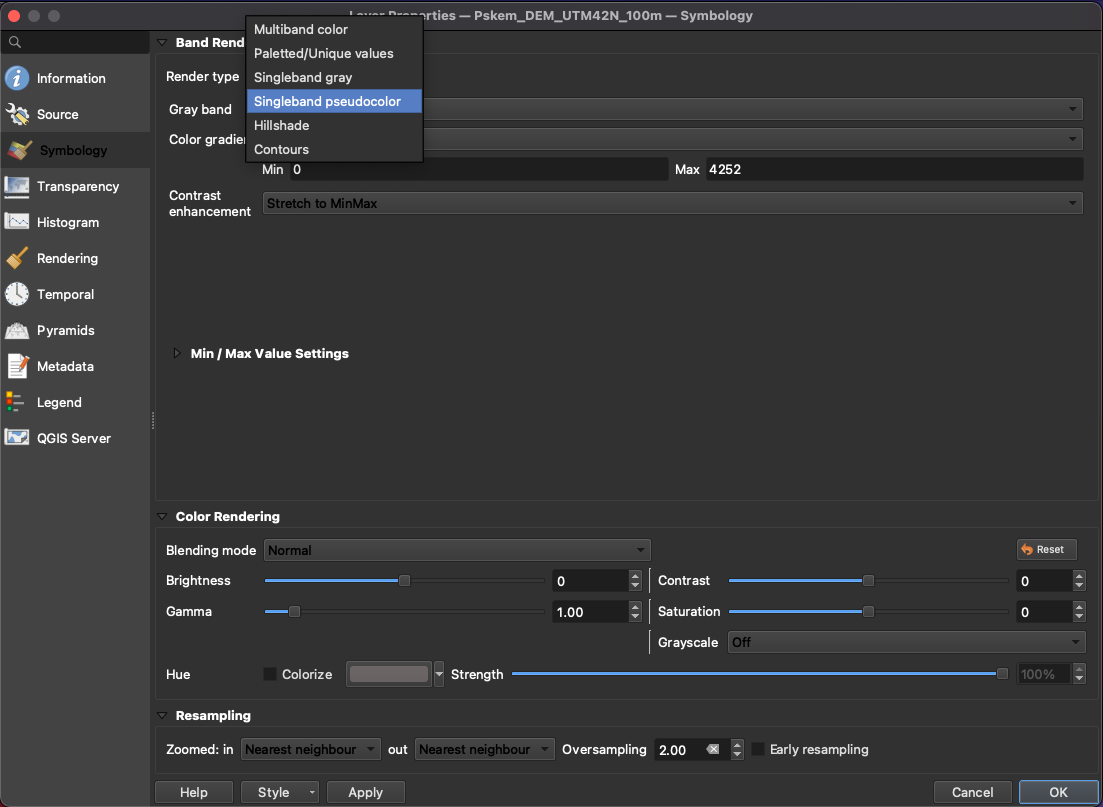Screen dimensions: 1103x807
Task: Open the QGIS Server icon
Action: pyautogui.click(x=17, y=438)
